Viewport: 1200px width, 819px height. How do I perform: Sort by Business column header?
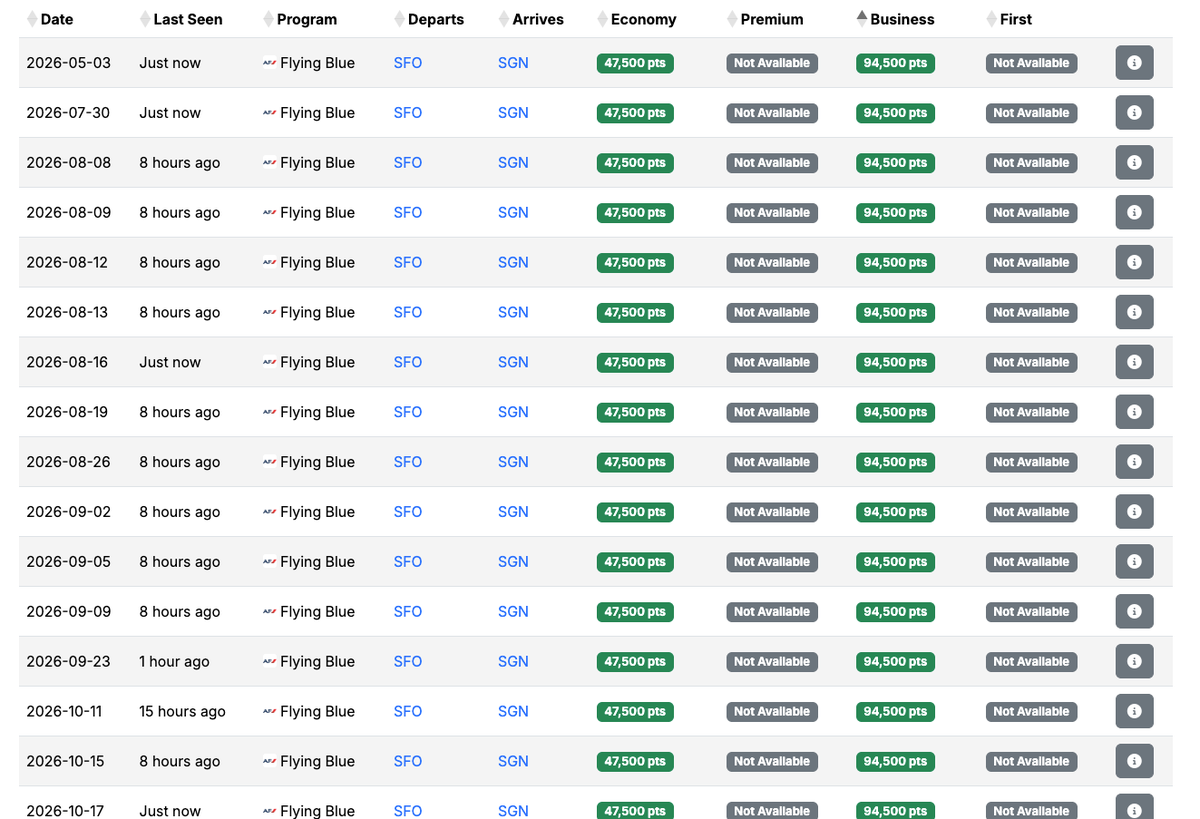click(x=901, y=19)
